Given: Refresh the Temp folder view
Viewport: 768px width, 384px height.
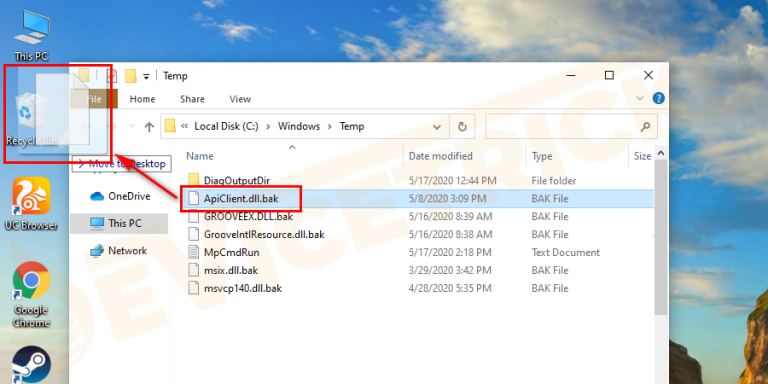Looking at the screenshot, I should click(x=462, y=127).
